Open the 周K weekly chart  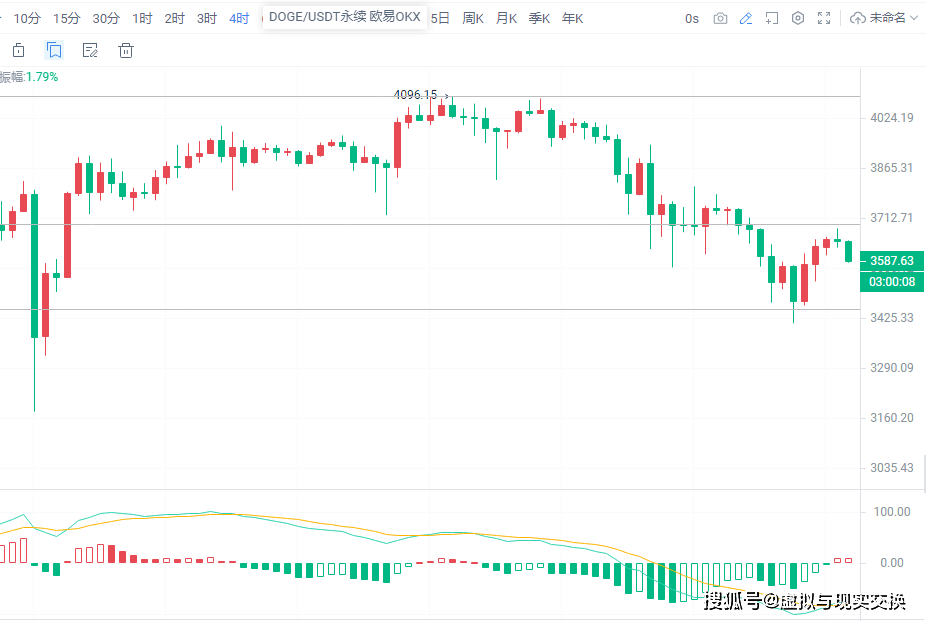[x=473, y=18]
